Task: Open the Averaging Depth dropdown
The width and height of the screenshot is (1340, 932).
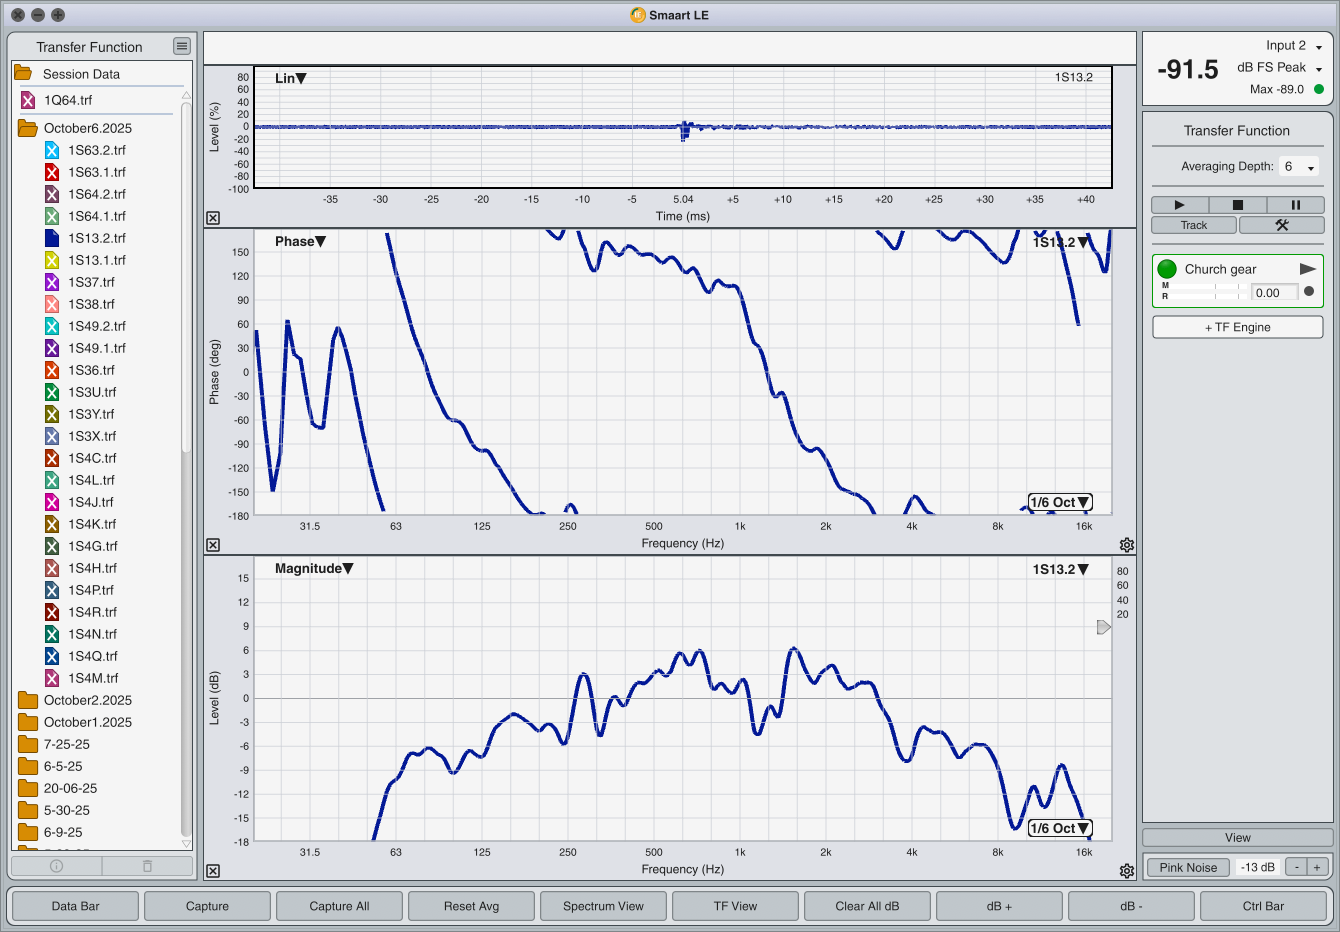Action: pos(1299,167)
